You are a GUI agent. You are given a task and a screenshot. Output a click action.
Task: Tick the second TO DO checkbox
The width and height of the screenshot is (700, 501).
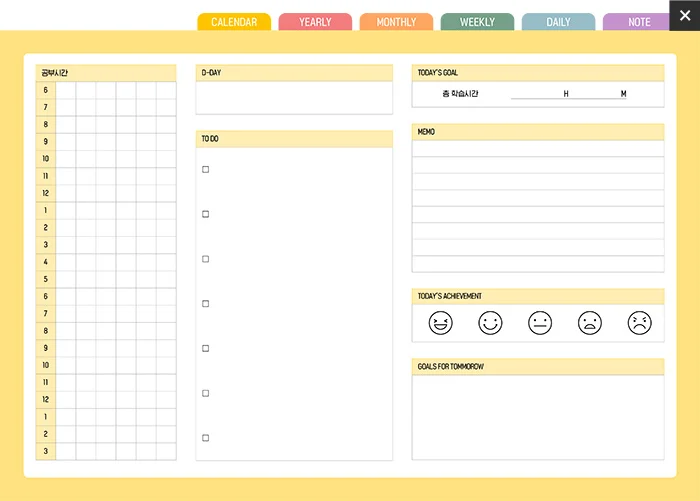point(206,214)
